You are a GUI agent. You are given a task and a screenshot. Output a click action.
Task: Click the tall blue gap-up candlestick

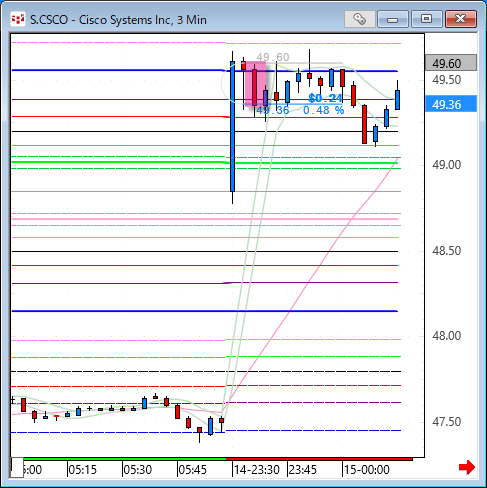232,126
